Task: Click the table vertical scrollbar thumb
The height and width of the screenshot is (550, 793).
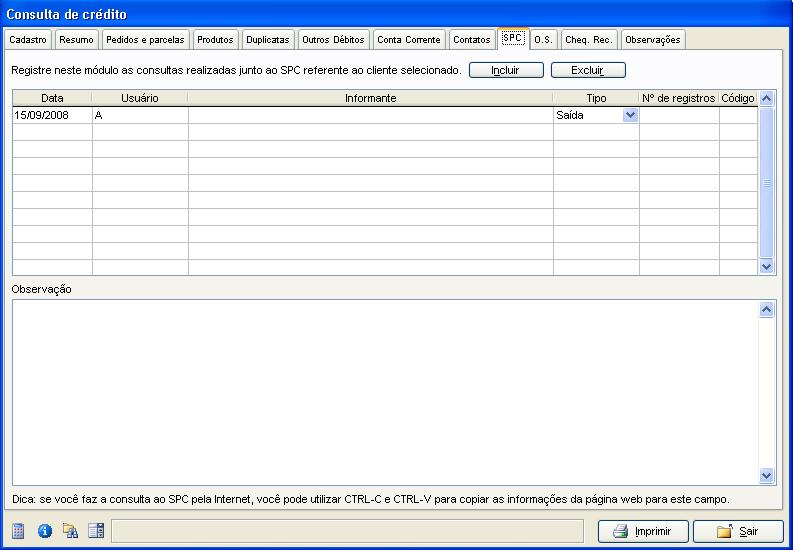Action: [x=766, y=183]
